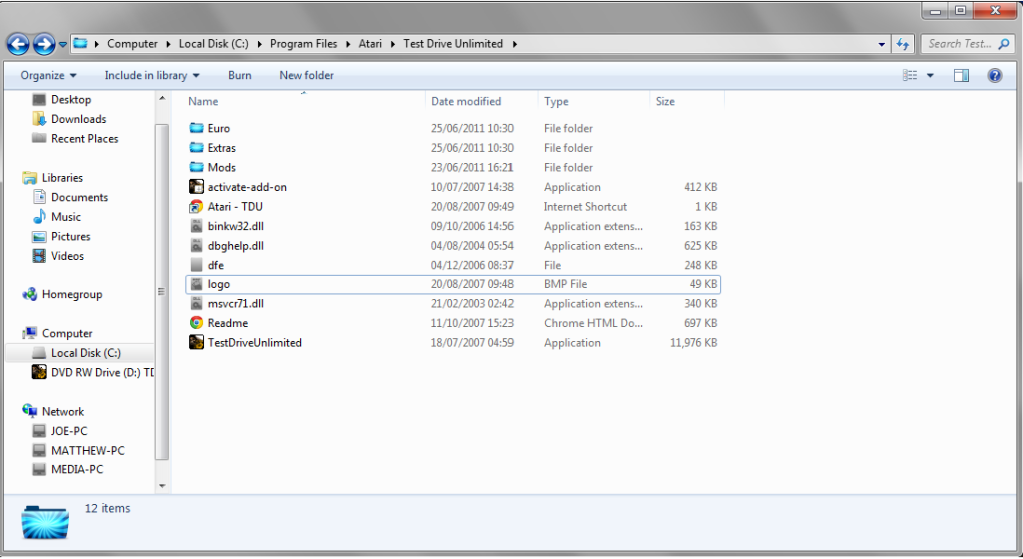Click the change view icon

pos(910,75)
